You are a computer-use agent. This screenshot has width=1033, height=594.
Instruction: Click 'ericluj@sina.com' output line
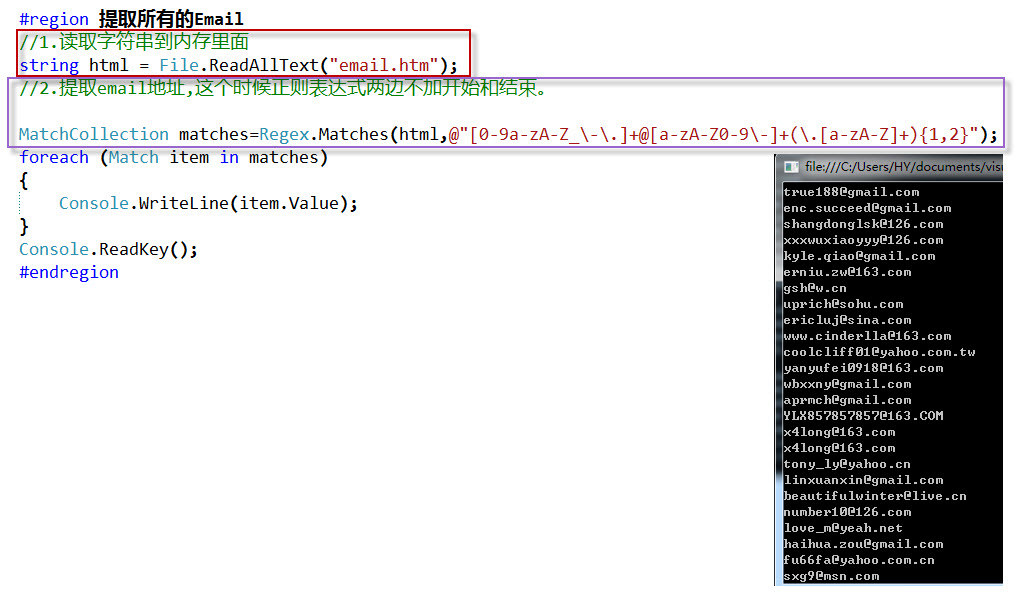847,320
